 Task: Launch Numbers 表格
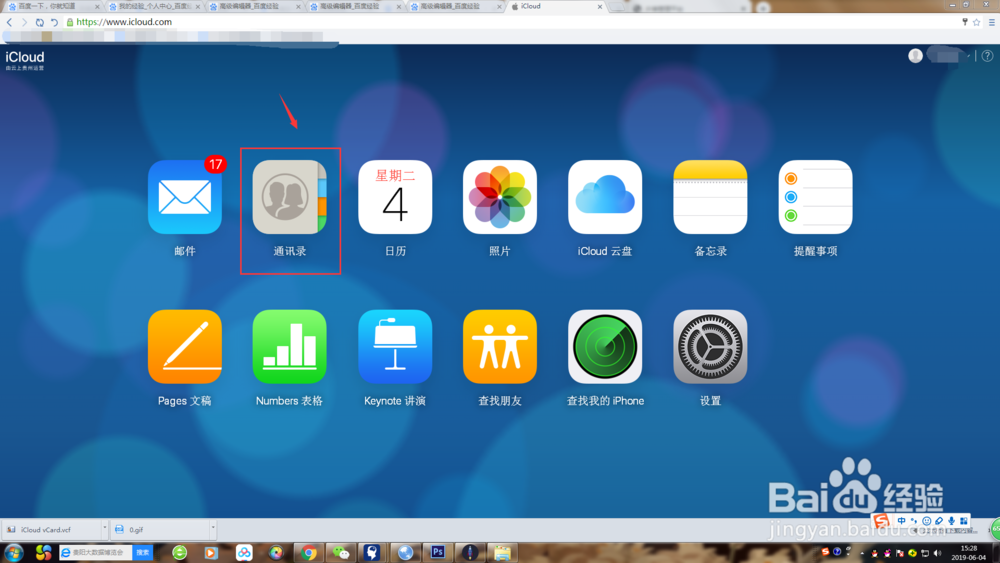pyautogui.click(x=290, y=347)
